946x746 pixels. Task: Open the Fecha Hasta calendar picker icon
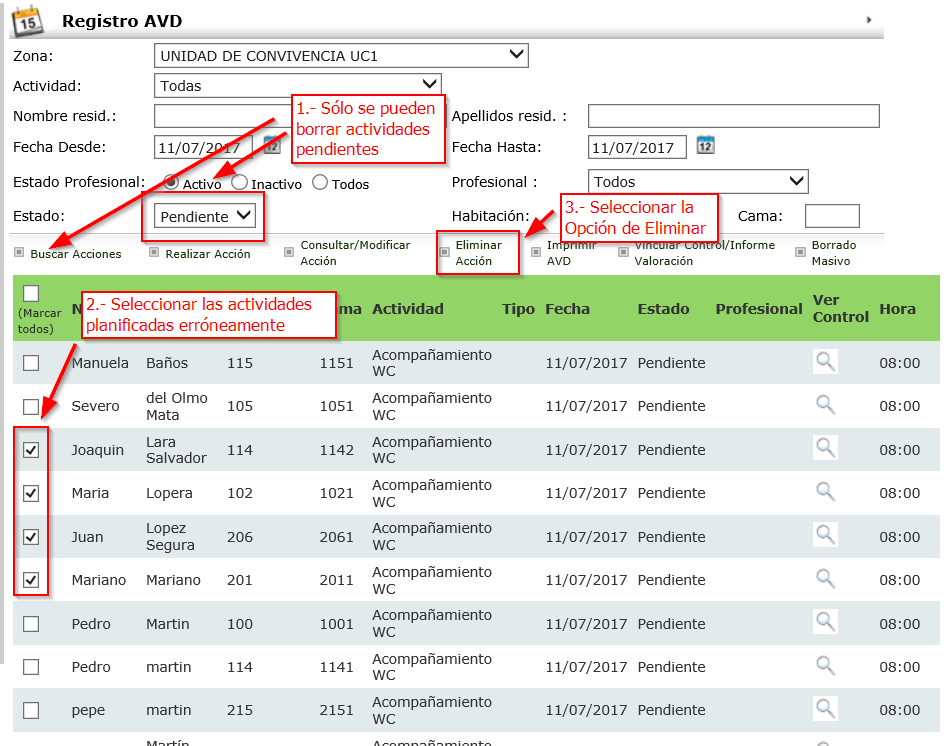click(x=705, y=146)
